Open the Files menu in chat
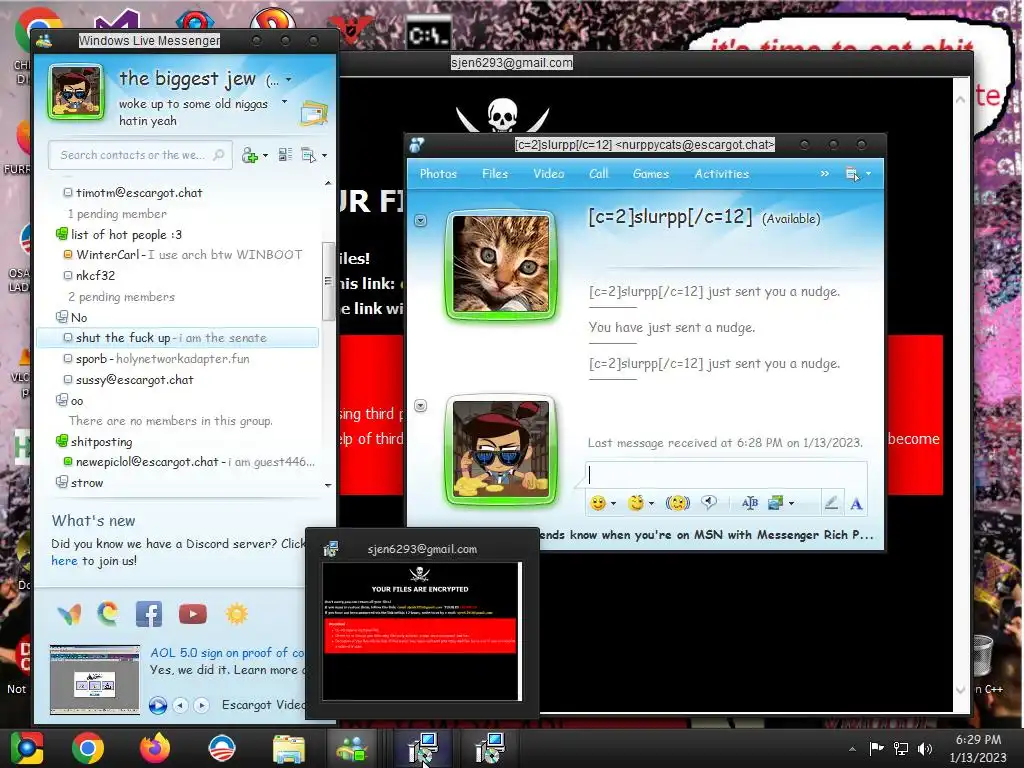The height and width of the screenshot is (768, 1024). tap(495, 174)
